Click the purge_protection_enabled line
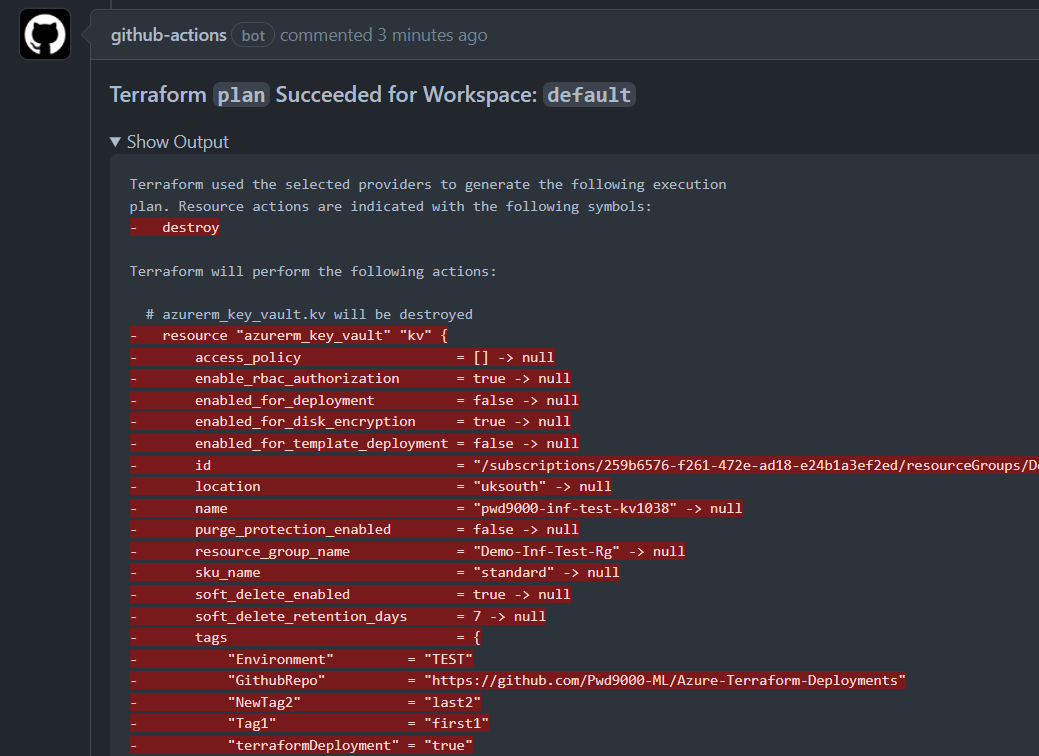1039x756 pixels. tap(355, 529)
